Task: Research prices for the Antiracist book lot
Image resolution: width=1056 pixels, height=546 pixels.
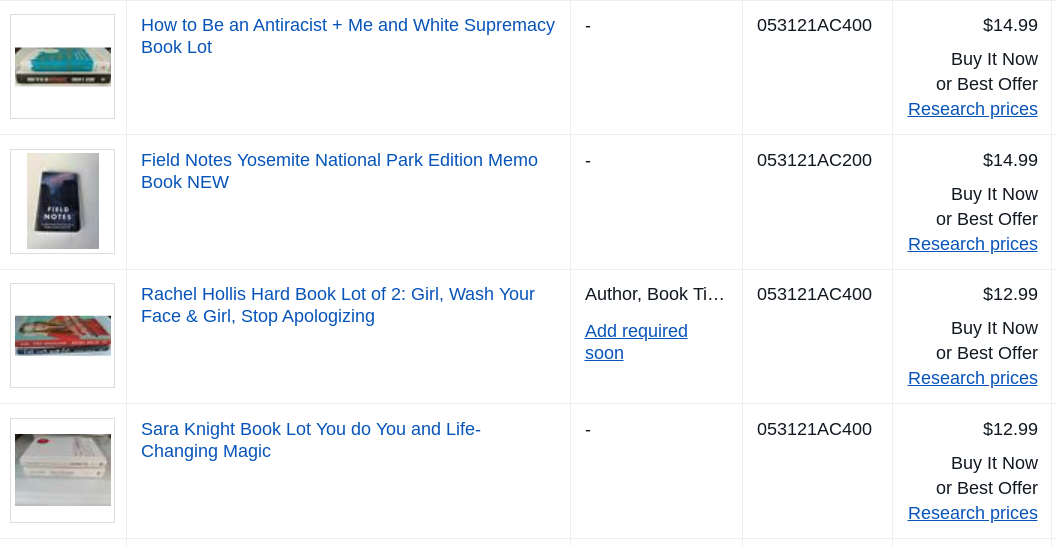Action: coord(972,109)
